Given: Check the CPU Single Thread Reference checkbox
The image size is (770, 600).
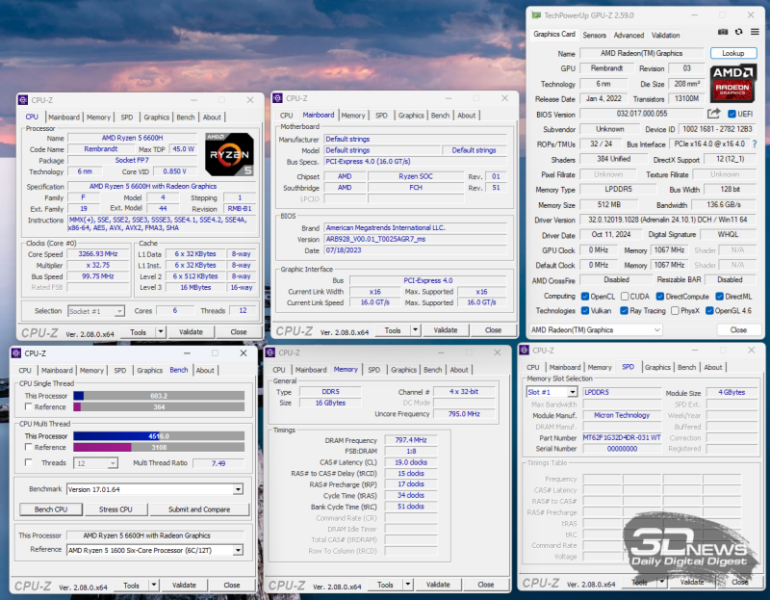Looking at the screenshot, I should [29, 407].
